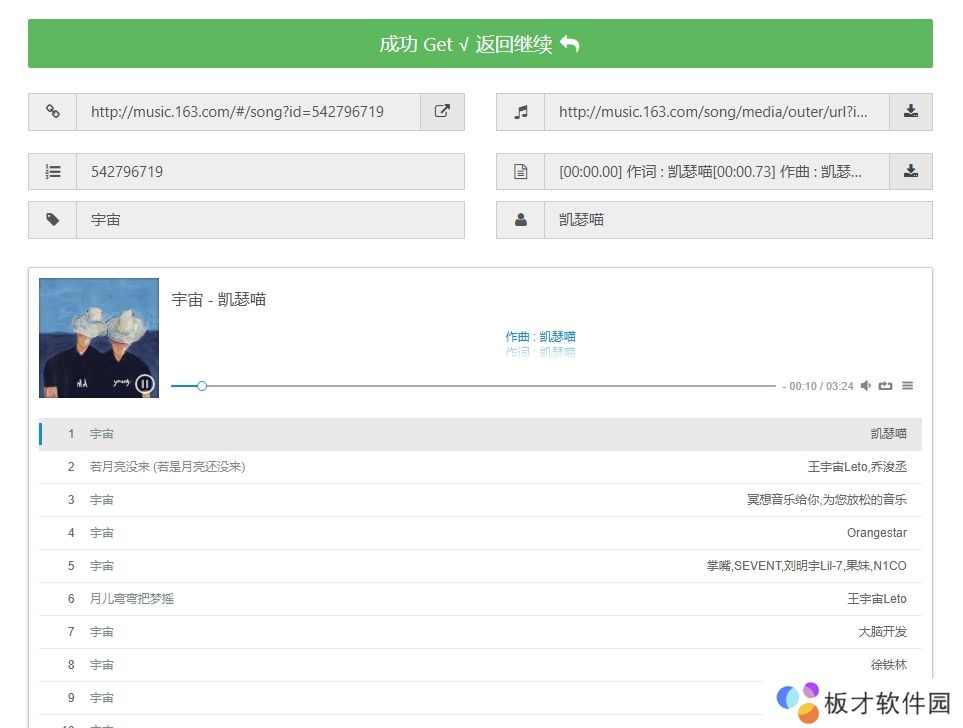Click the link chain icon
963x728 pixels.
pyautogui.click(x=52, y=112)
